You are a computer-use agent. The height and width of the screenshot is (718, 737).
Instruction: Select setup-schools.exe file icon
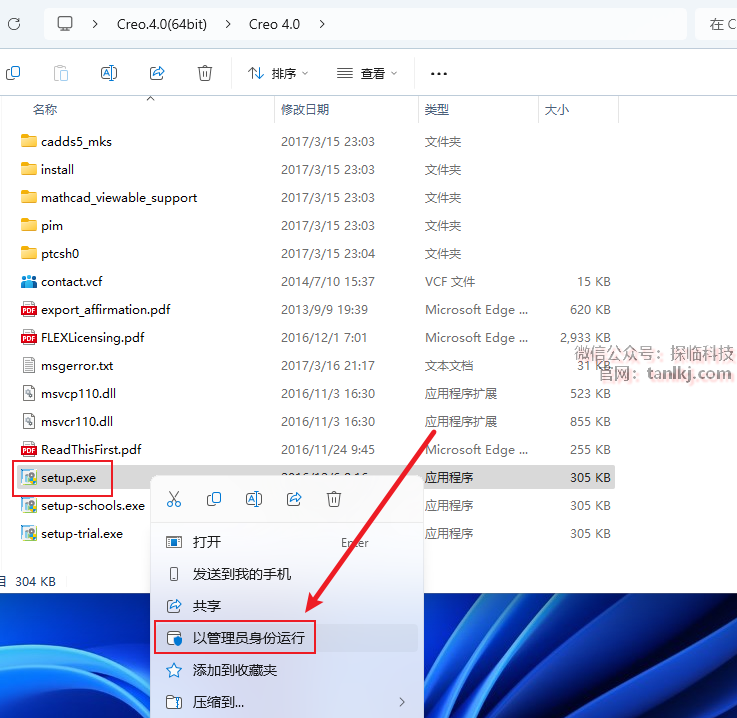pos(29,505)
